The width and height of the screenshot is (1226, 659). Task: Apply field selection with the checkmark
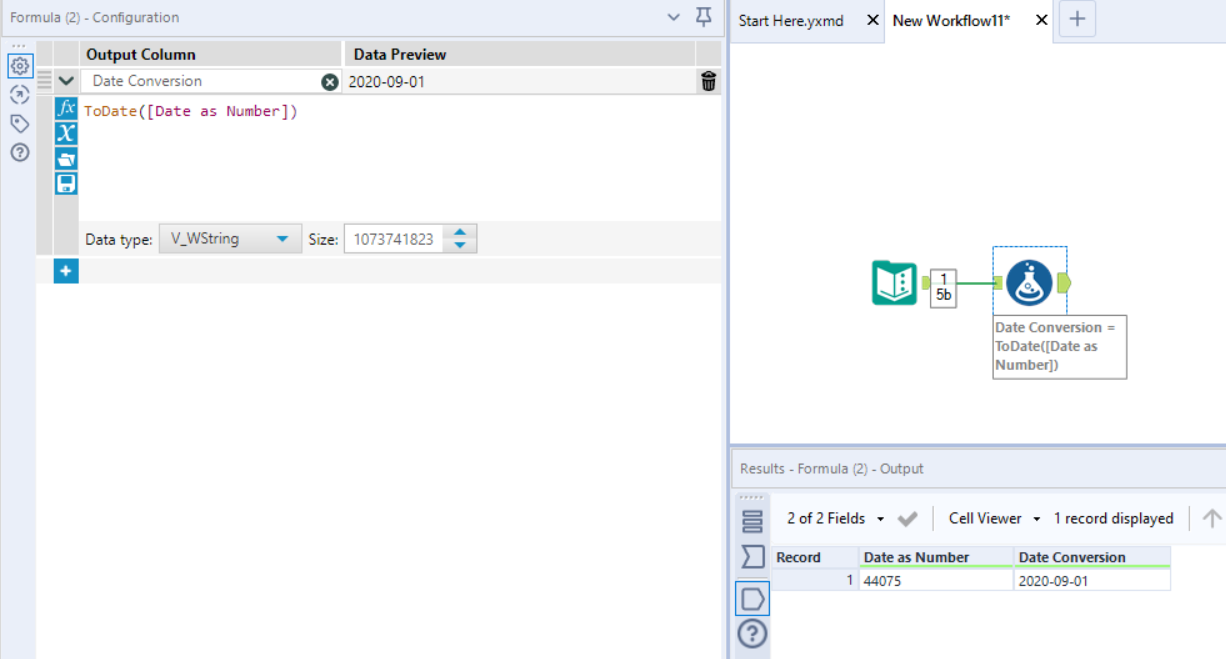point(908,518)
